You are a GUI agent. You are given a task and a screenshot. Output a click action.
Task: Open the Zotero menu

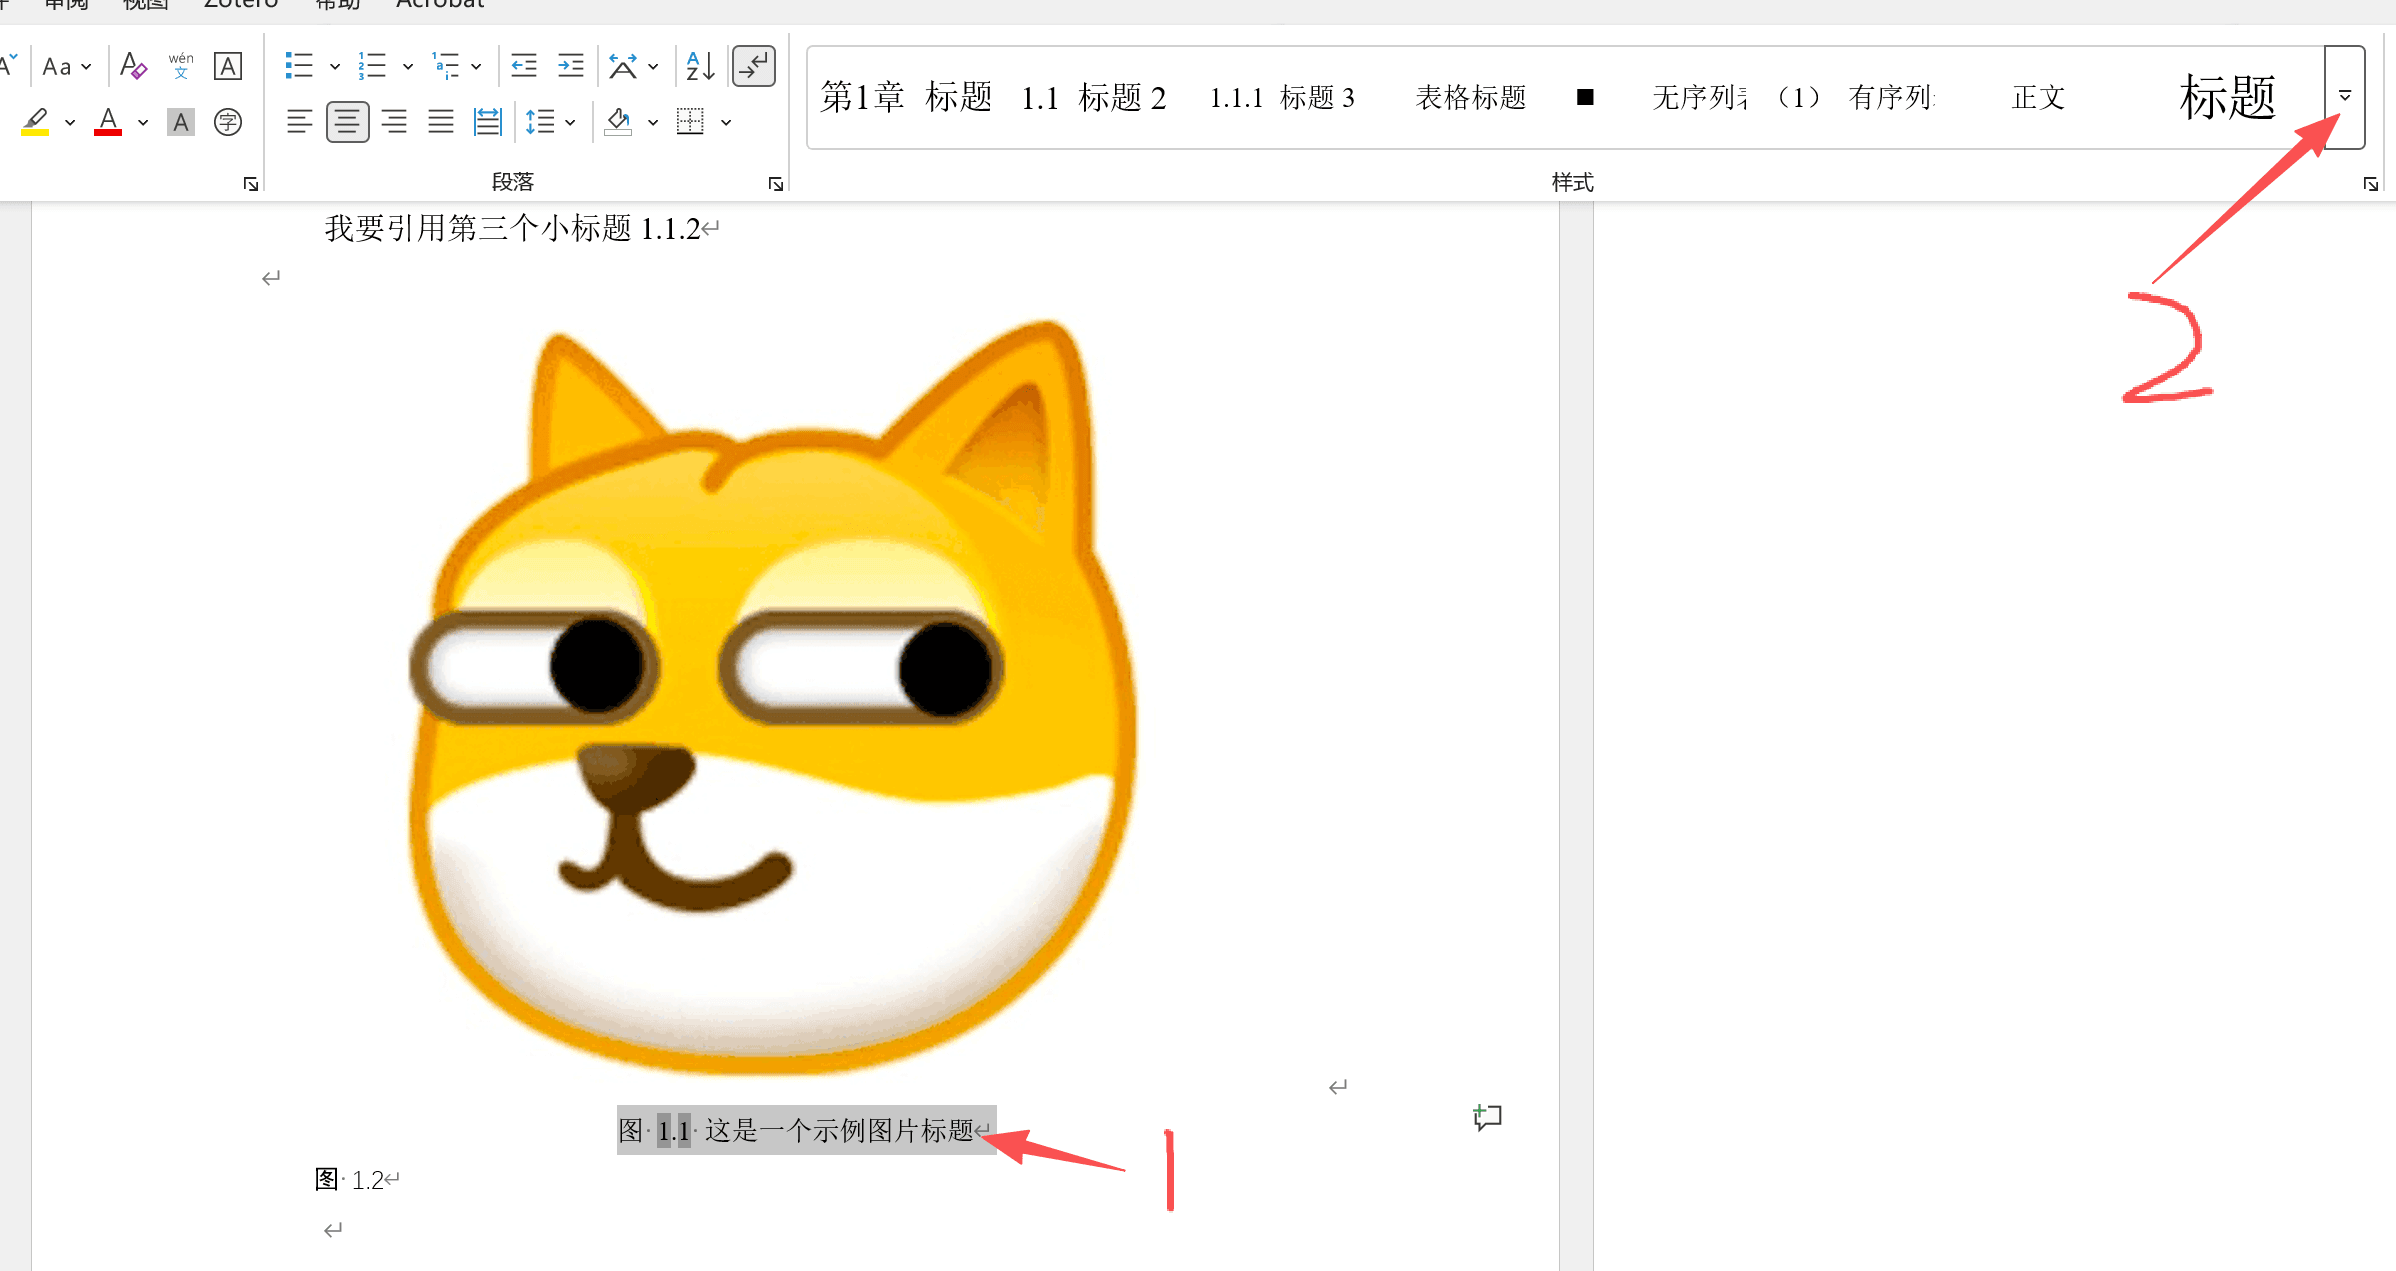pos(239,5)
